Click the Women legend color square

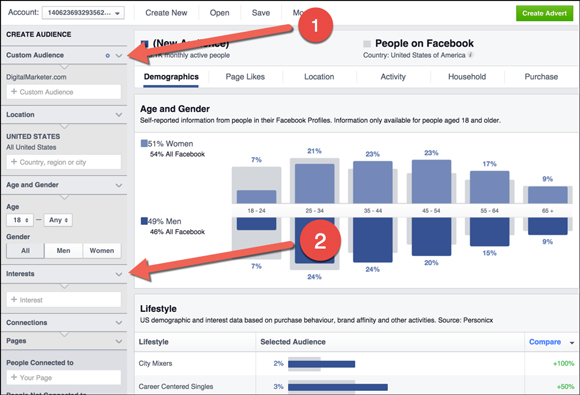click(x=144, y=144)
